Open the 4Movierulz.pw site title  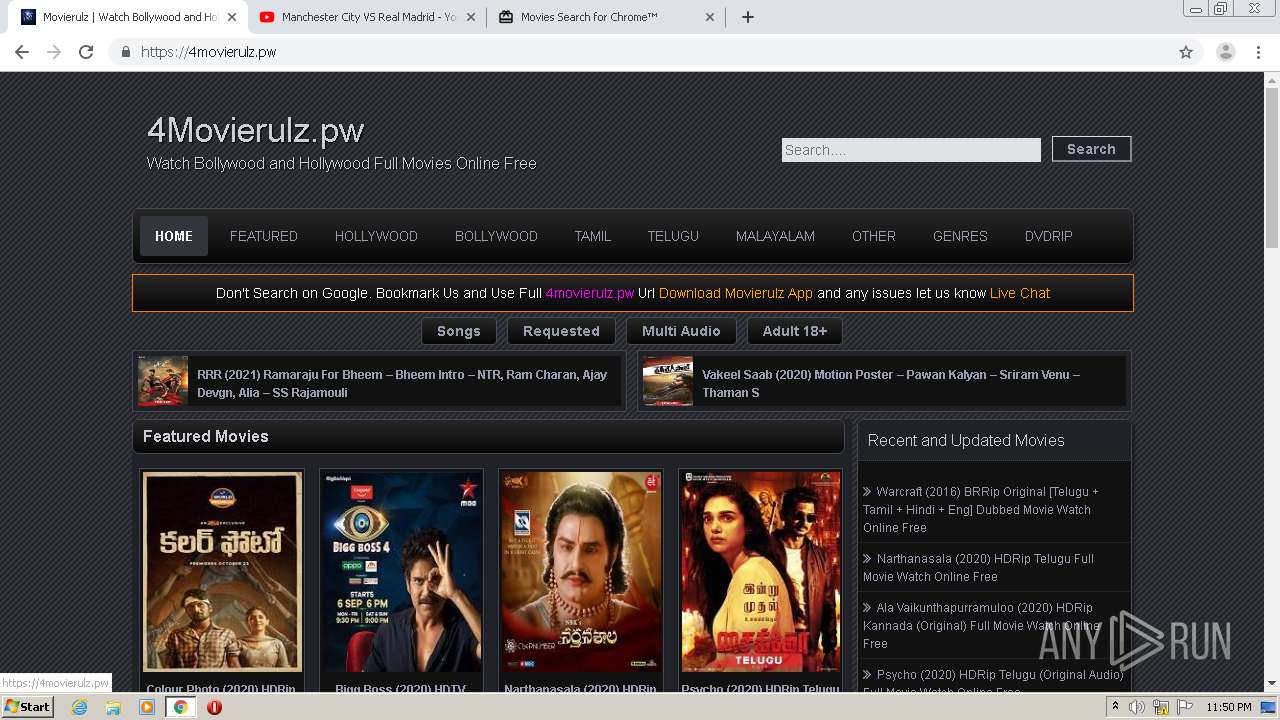pyautogui.click(x=255, y=130)
